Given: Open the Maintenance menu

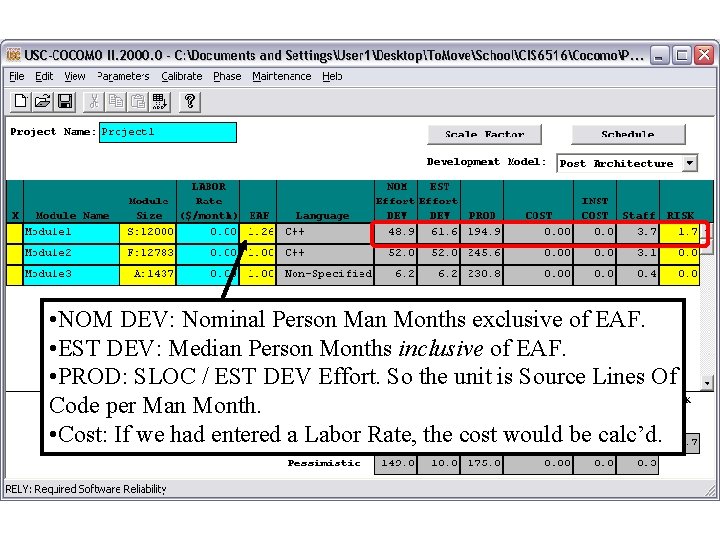Looking at the screenshot, I should tap(281, 76).
